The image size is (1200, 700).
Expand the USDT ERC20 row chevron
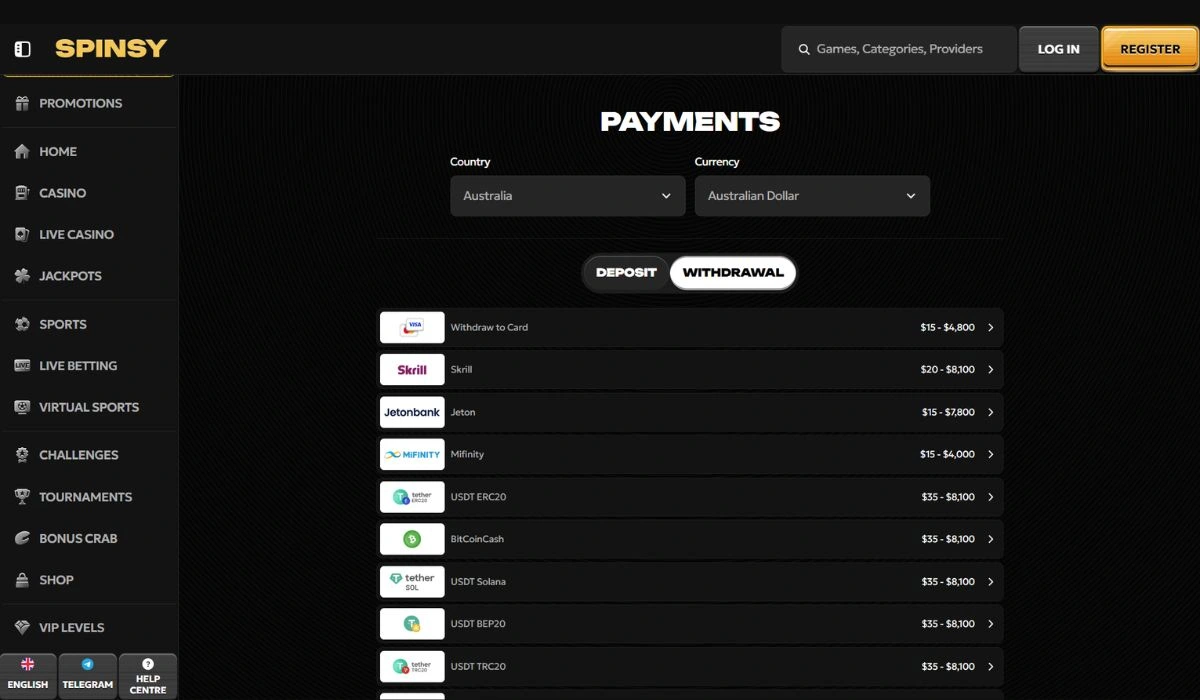coord(990,497)
